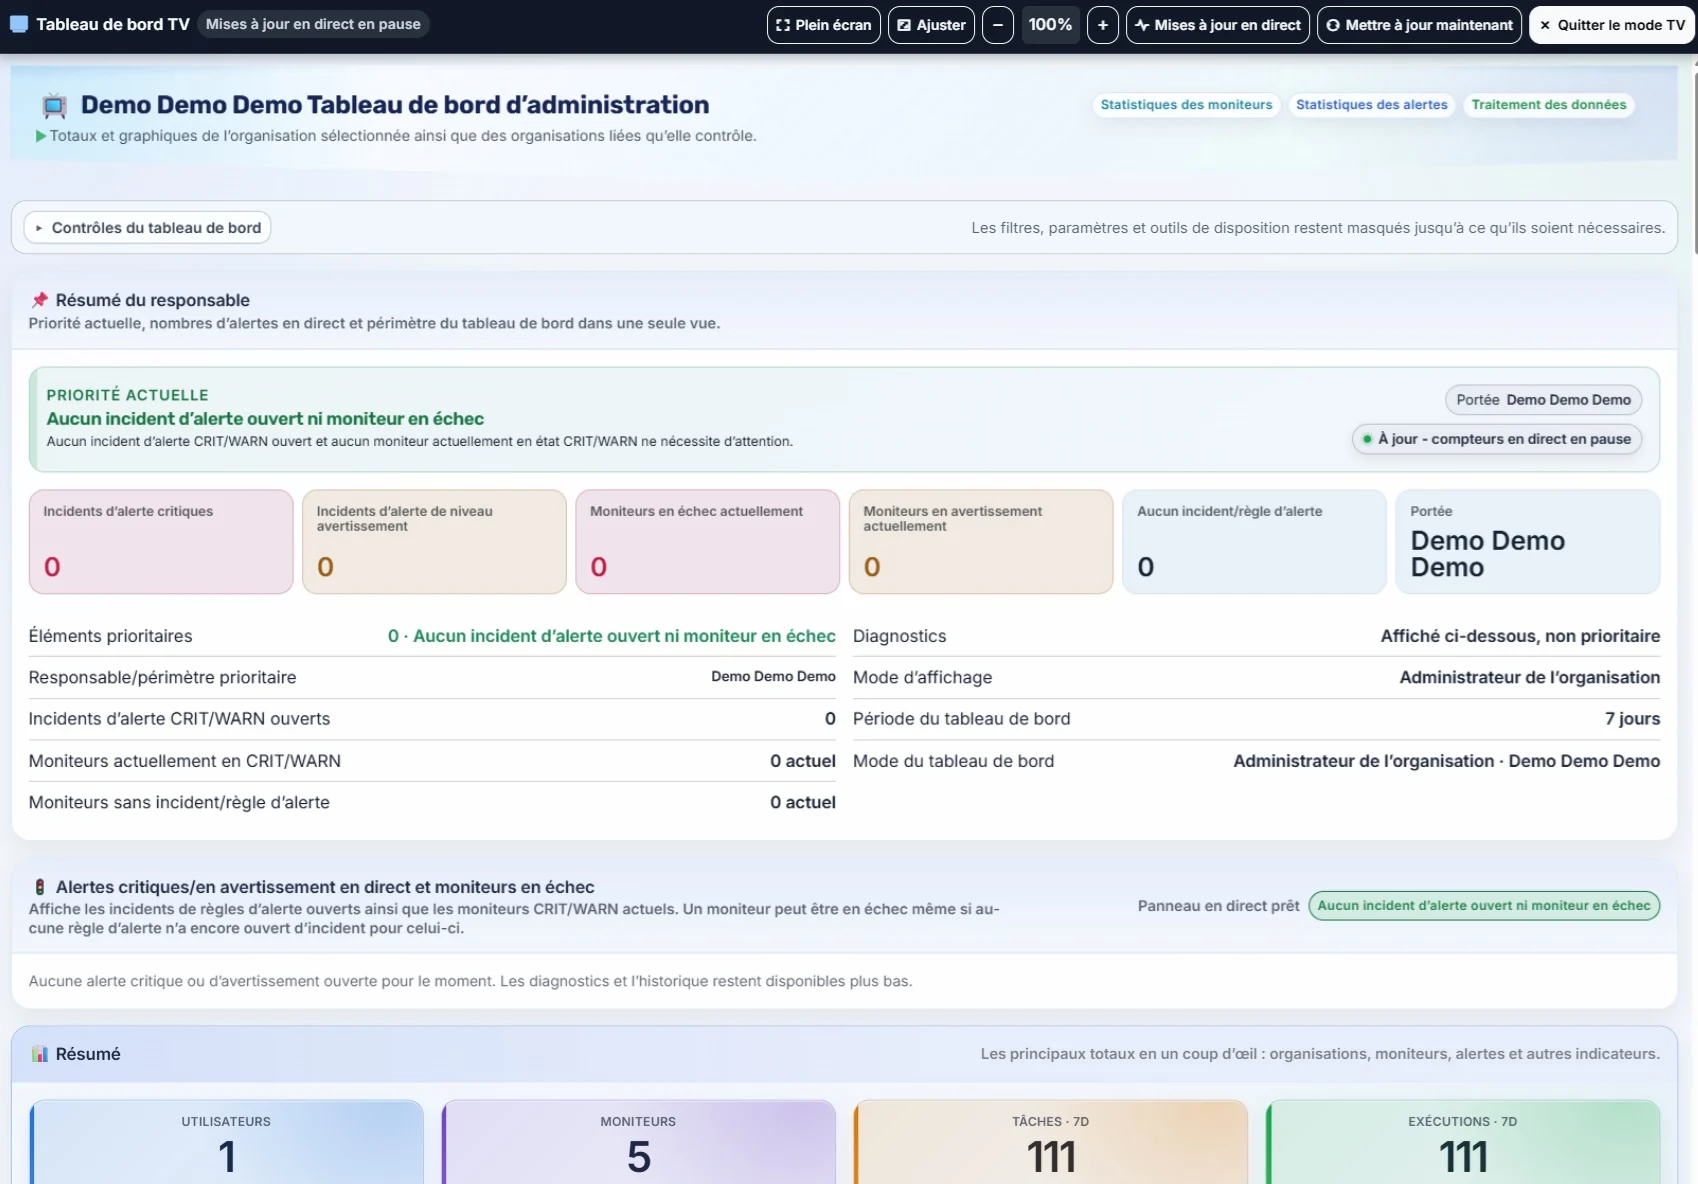Screen dimensions: 1698x1184
Task: Switch to Plein écran mode
Action: point(824,25)
